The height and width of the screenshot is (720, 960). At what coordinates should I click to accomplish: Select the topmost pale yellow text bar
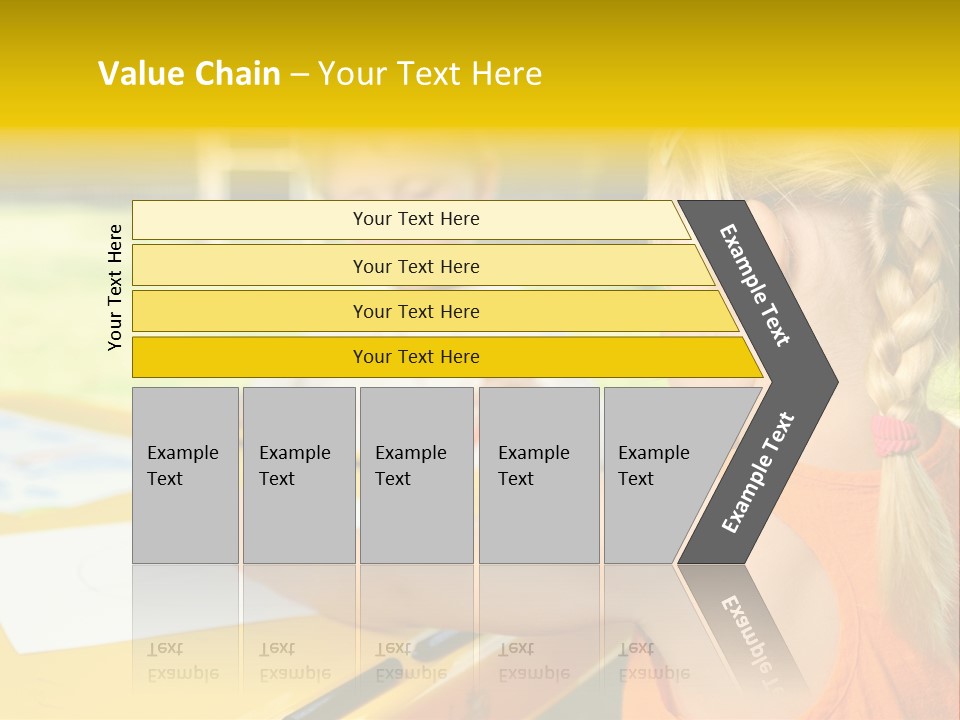point(416,219)
